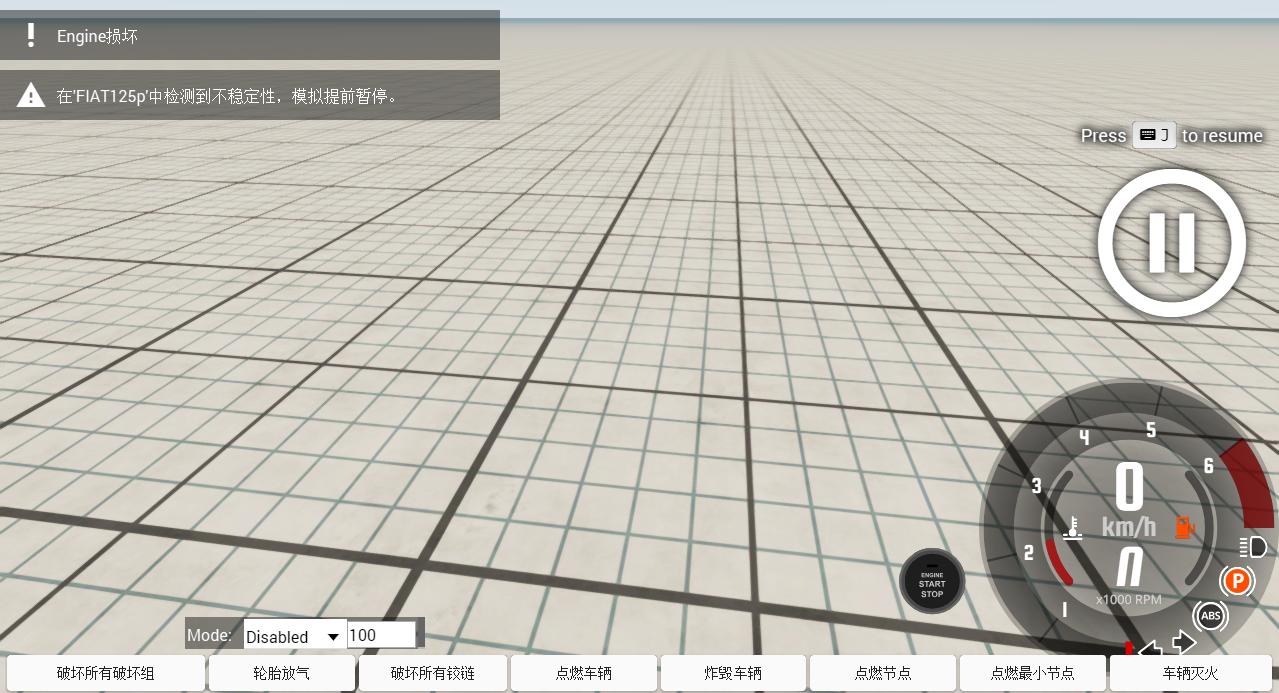This screenshot has height=693, width=1279.
Task: Click the 点燃节点 button
Action: [883, 673]
